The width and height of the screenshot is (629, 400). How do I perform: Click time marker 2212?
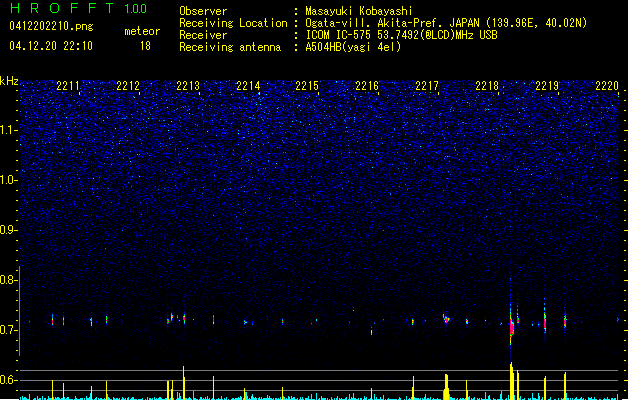tap(128, 86)
